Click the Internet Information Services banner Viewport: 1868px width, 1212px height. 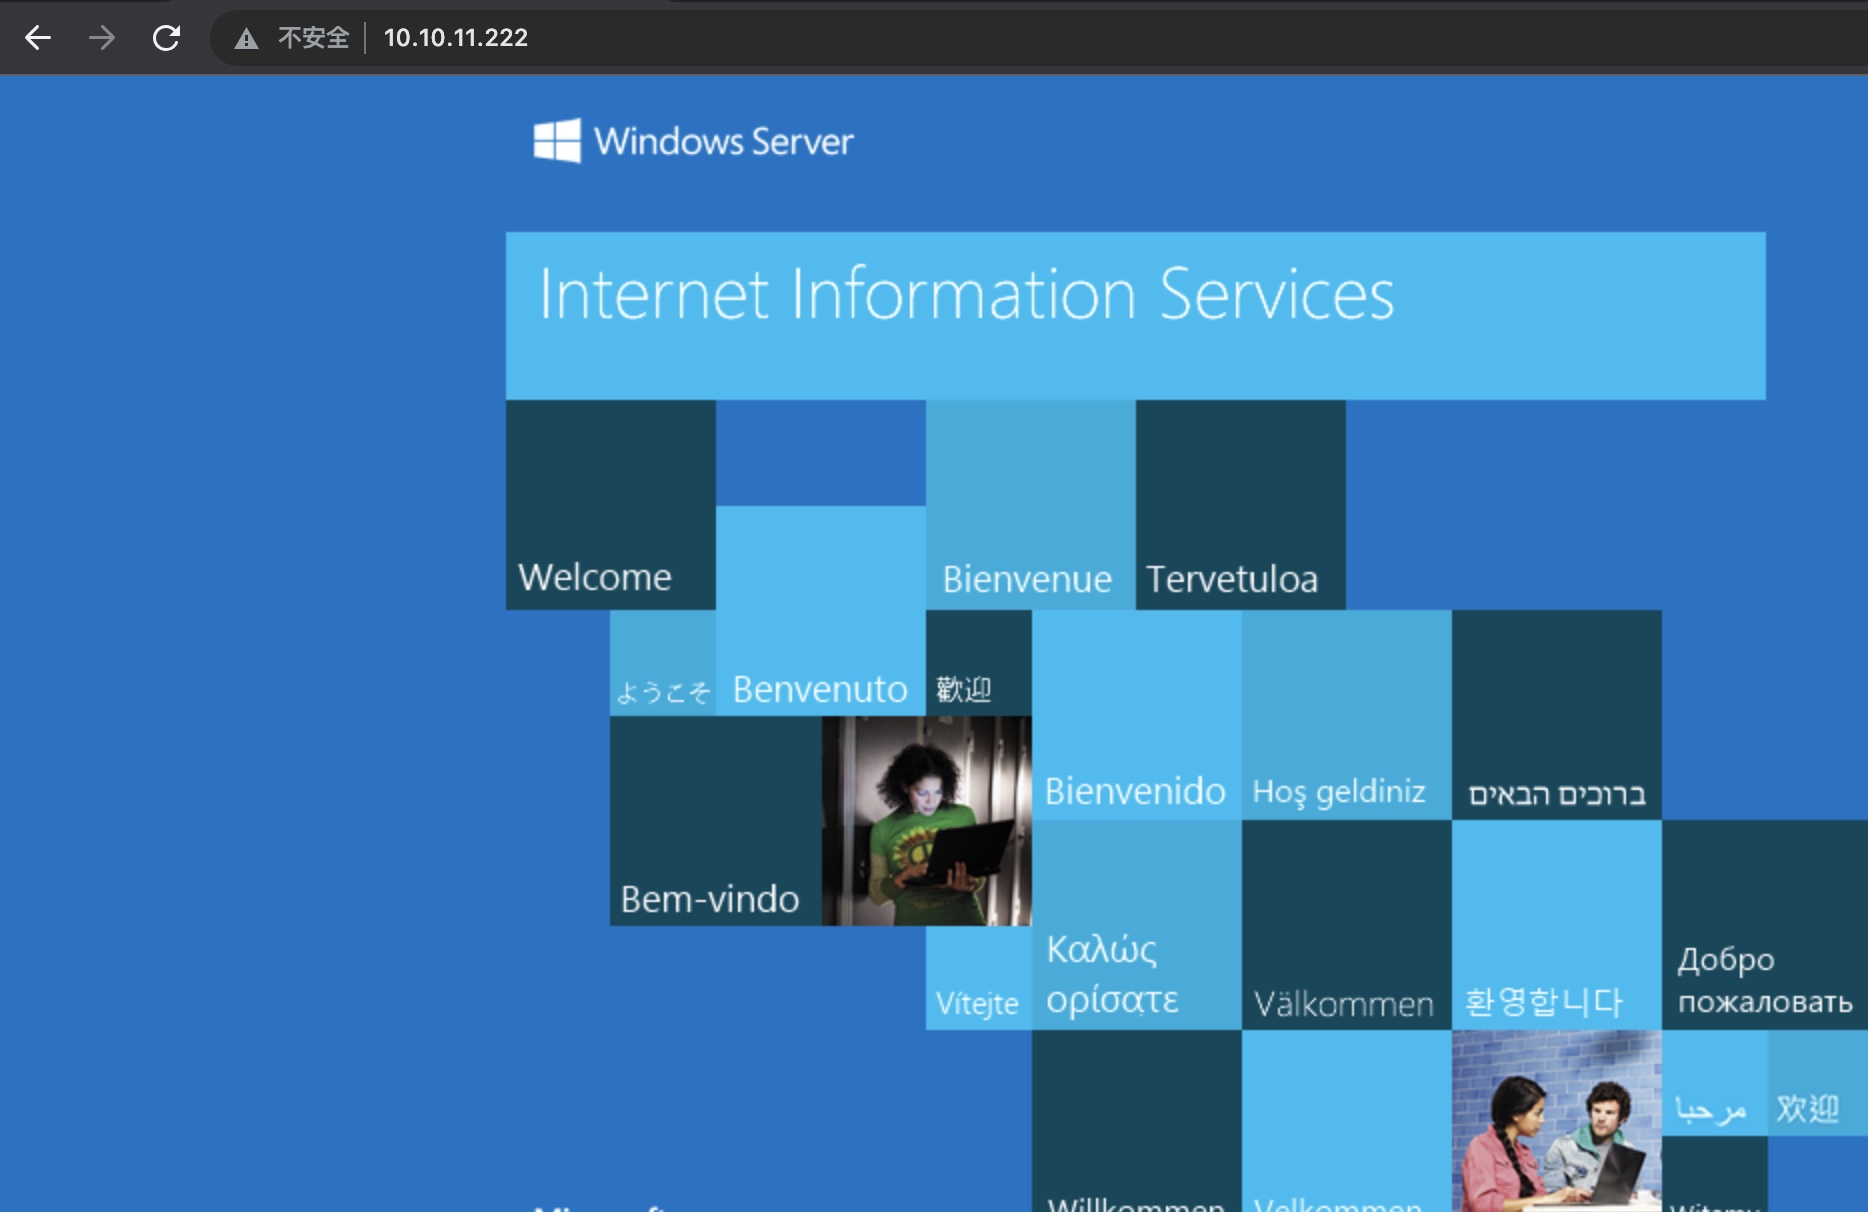[1136, 316]
